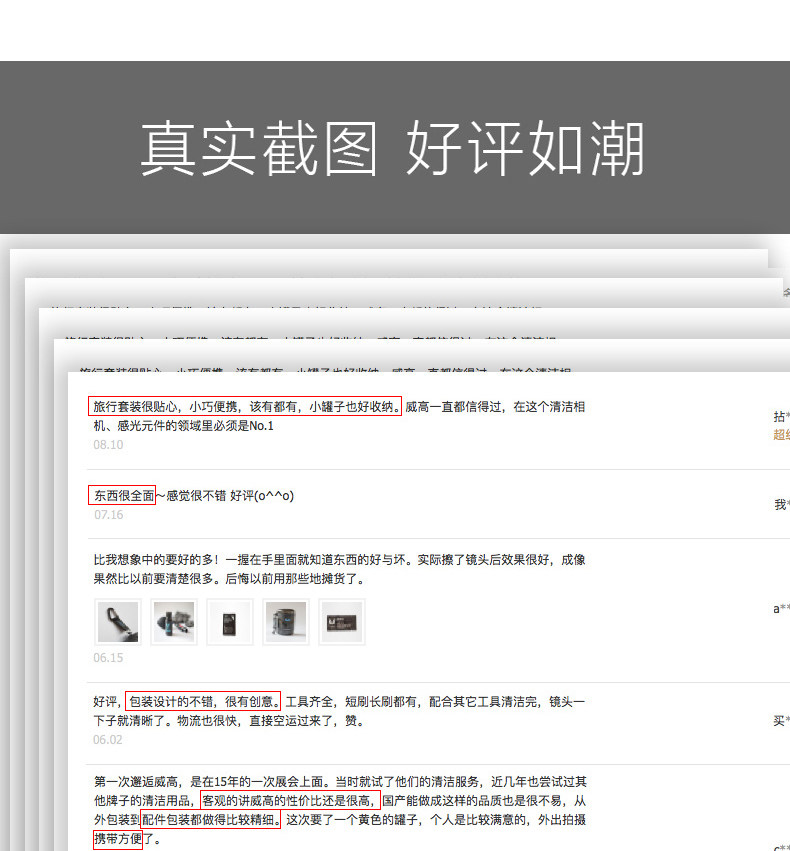Image resolution: width=790 pixels, height=851 pixels.
Task: Open reviewer a** username
Action: (781, 608)
